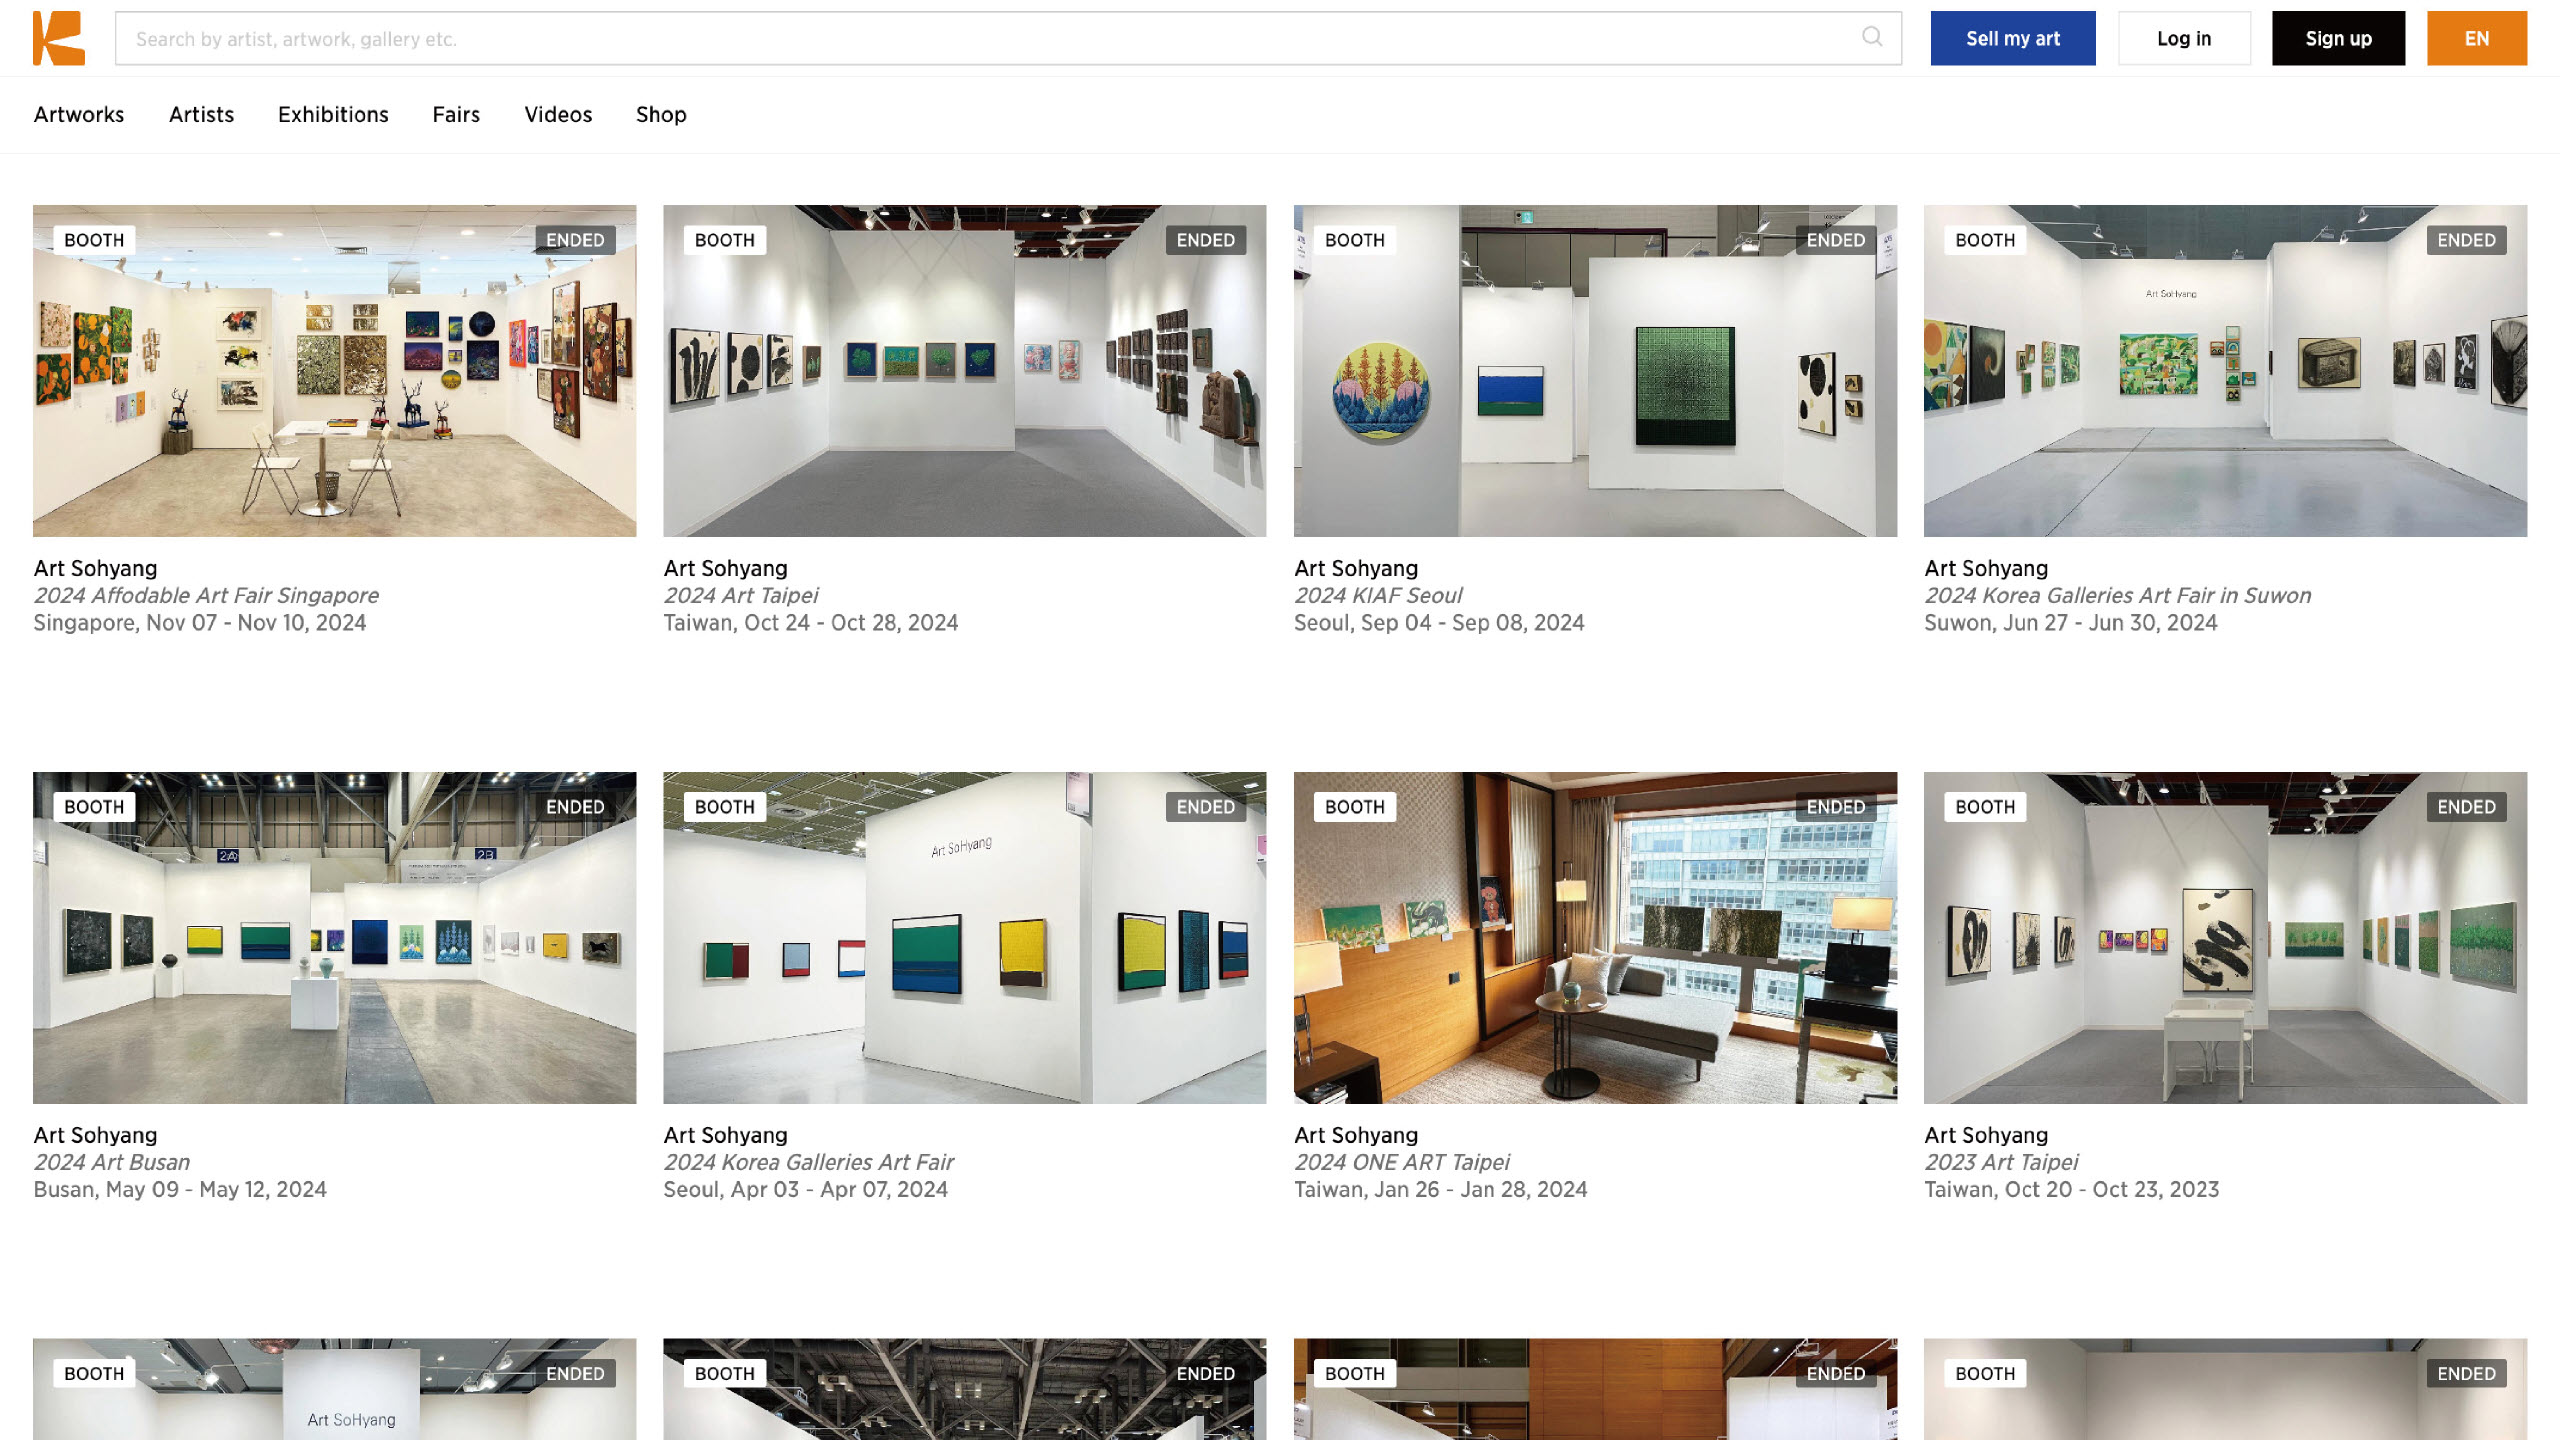
Task: Click Art Sohyang above 2024 Art Busan
Action: (96, 1135)
